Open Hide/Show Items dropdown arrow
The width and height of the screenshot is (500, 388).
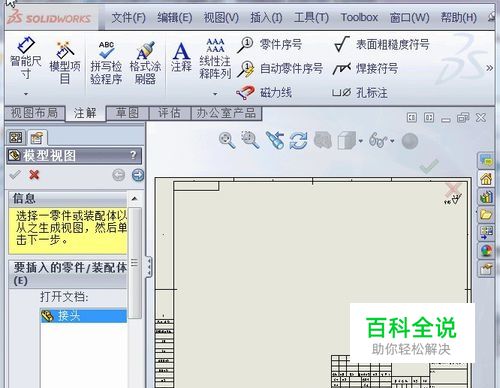point(392,141)
